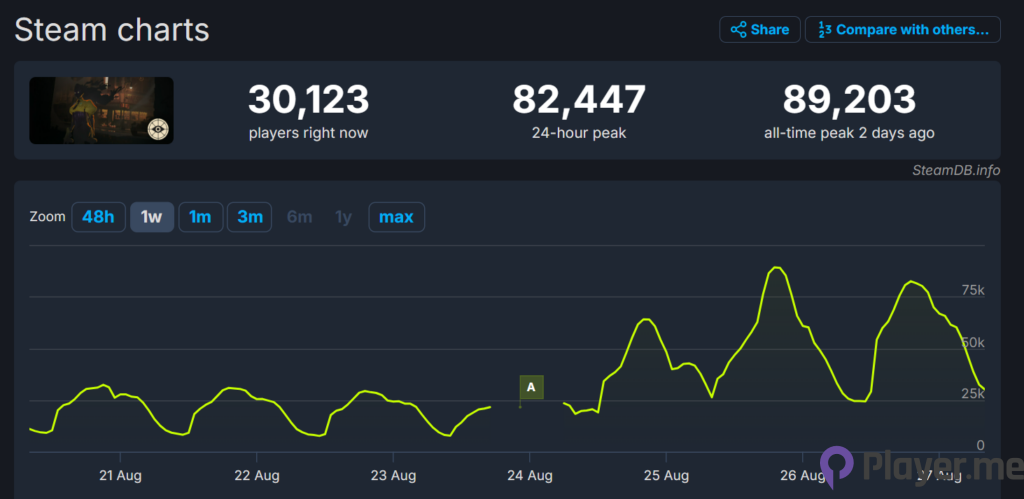
Task: Click the 21 Aug axis label
Action: [120, 475]
